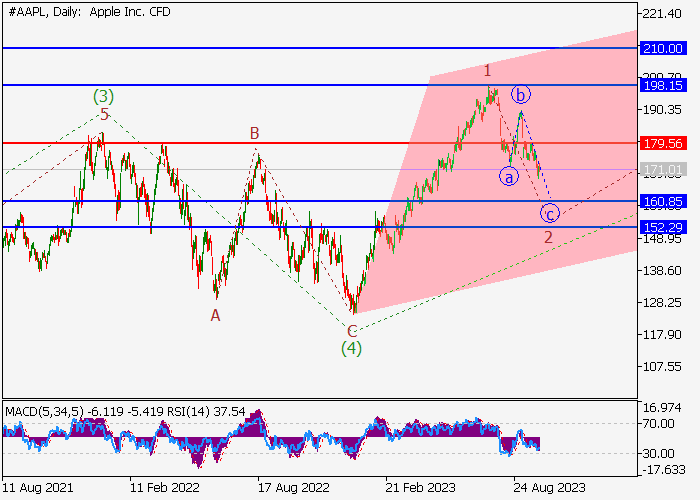Click the 117.90 price axis value
The image size is (700, 500).
(662, 334)
